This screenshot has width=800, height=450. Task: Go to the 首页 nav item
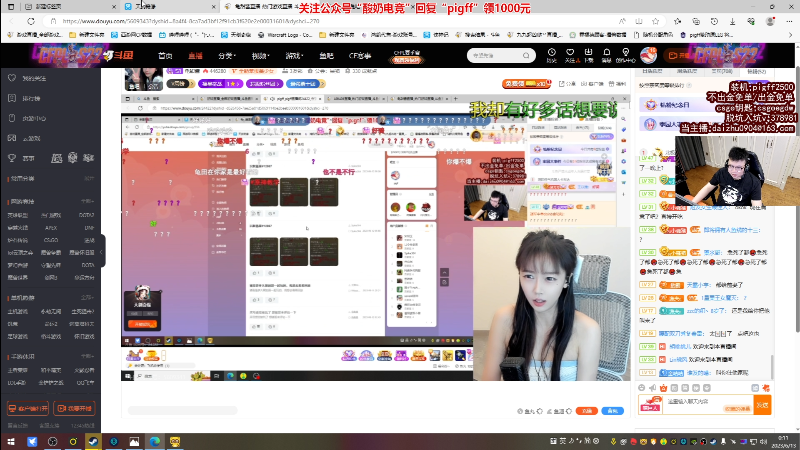pos(165,56)
